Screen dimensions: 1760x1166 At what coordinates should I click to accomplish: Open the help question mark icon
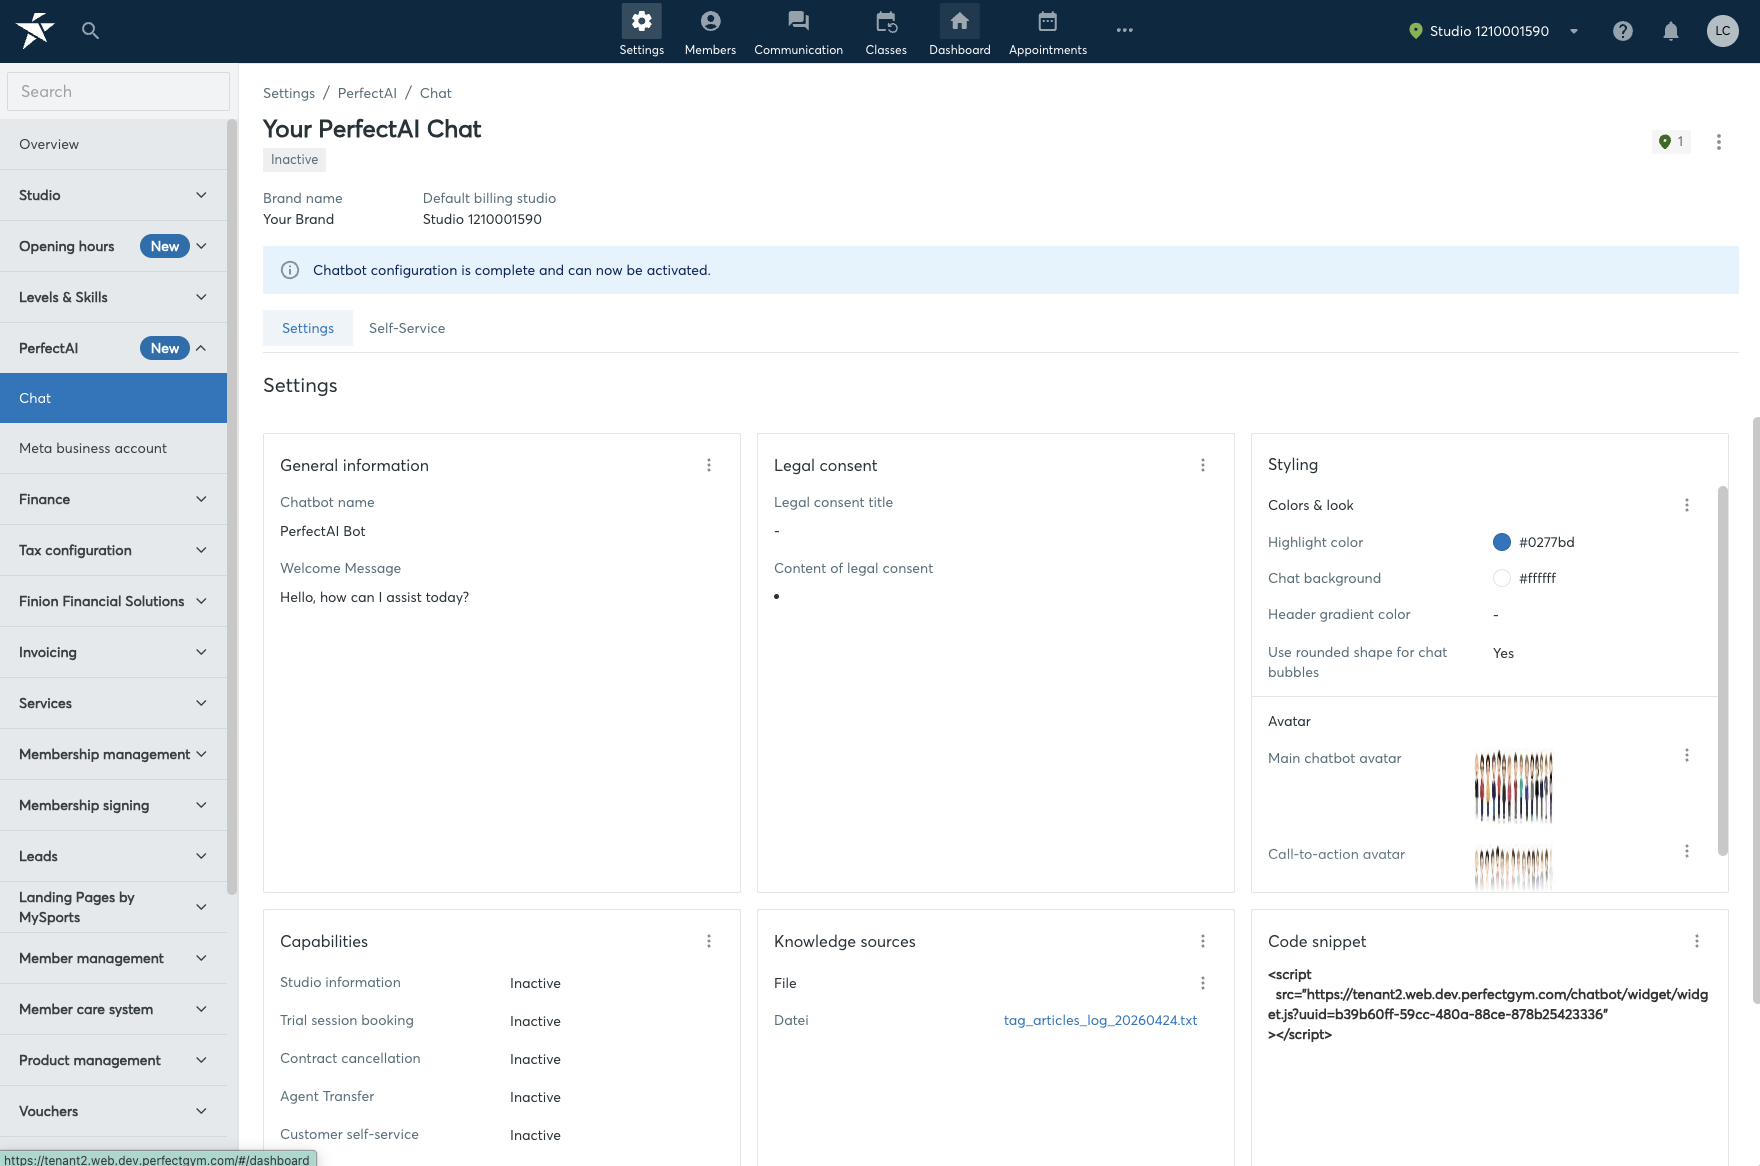[x=1623, y=31]
